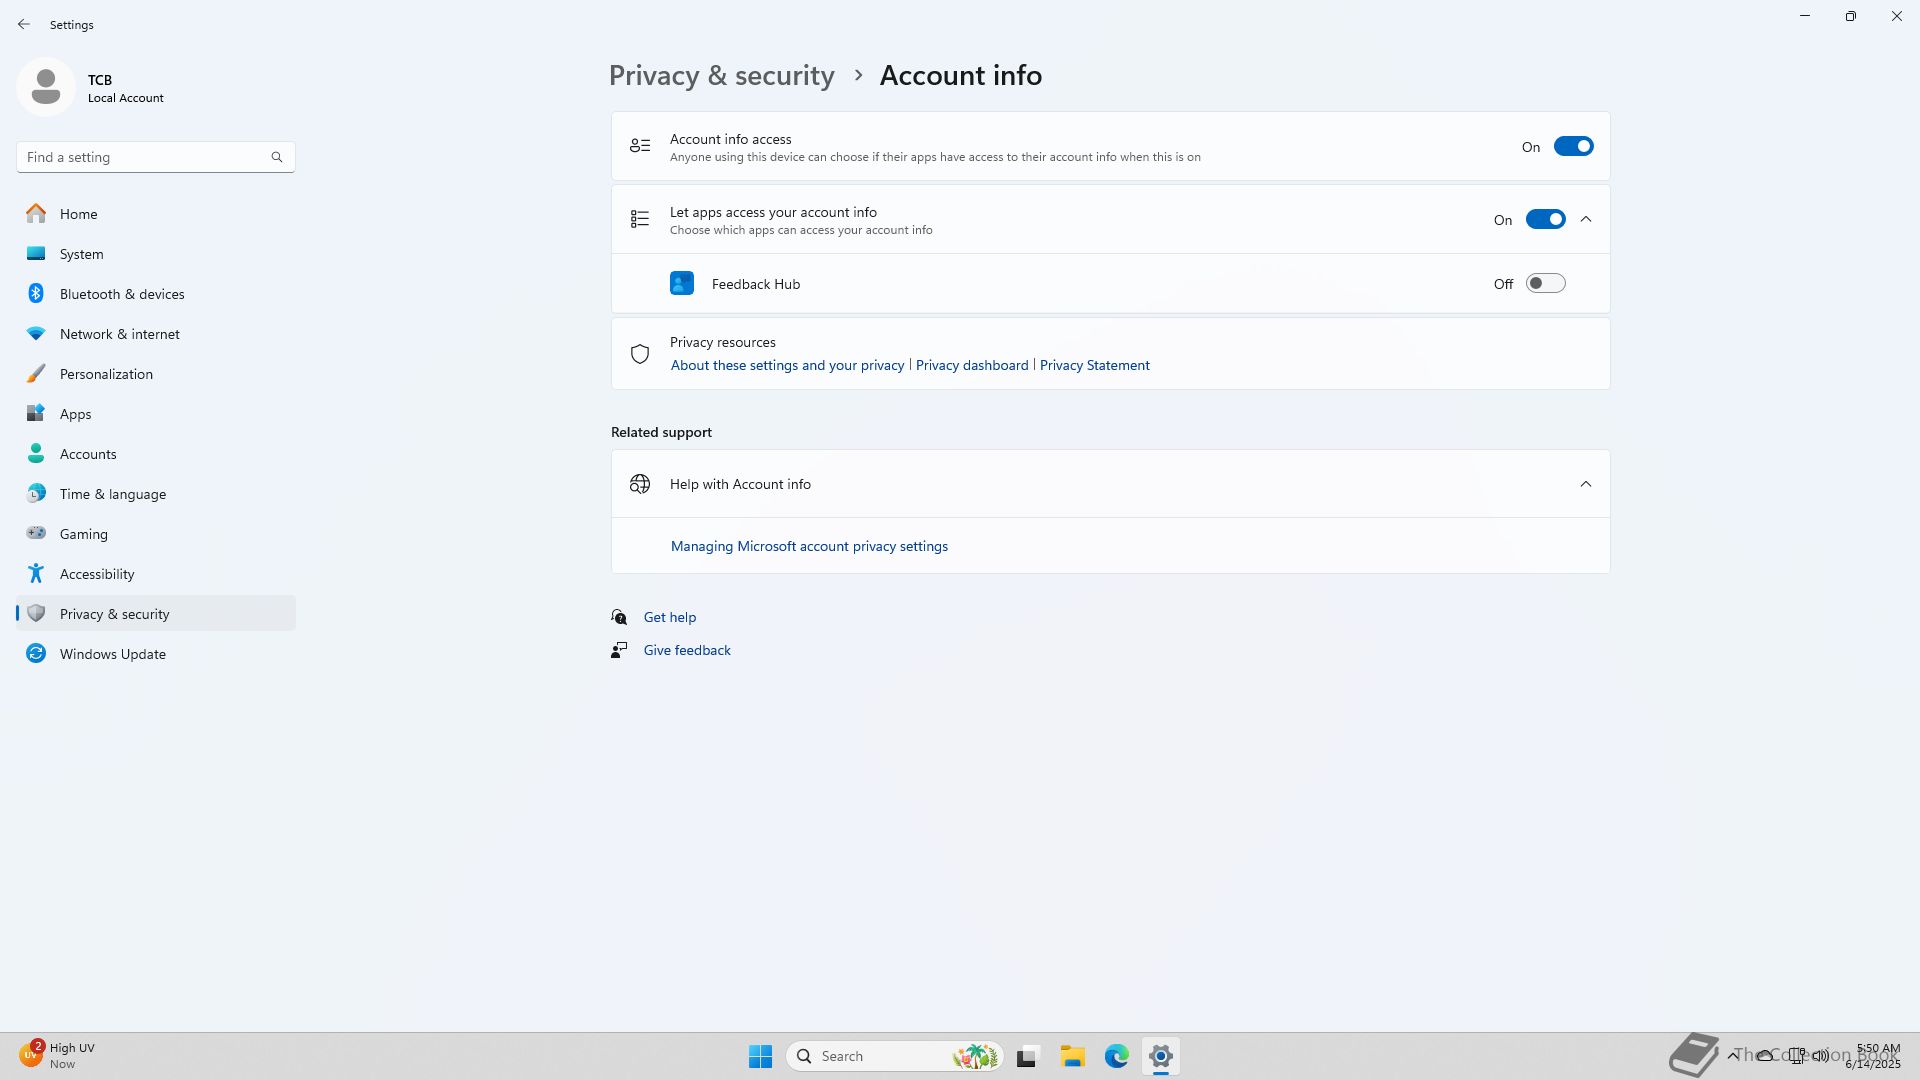
Task: Disable Let apps access your account info
Action: (1545, 220)
